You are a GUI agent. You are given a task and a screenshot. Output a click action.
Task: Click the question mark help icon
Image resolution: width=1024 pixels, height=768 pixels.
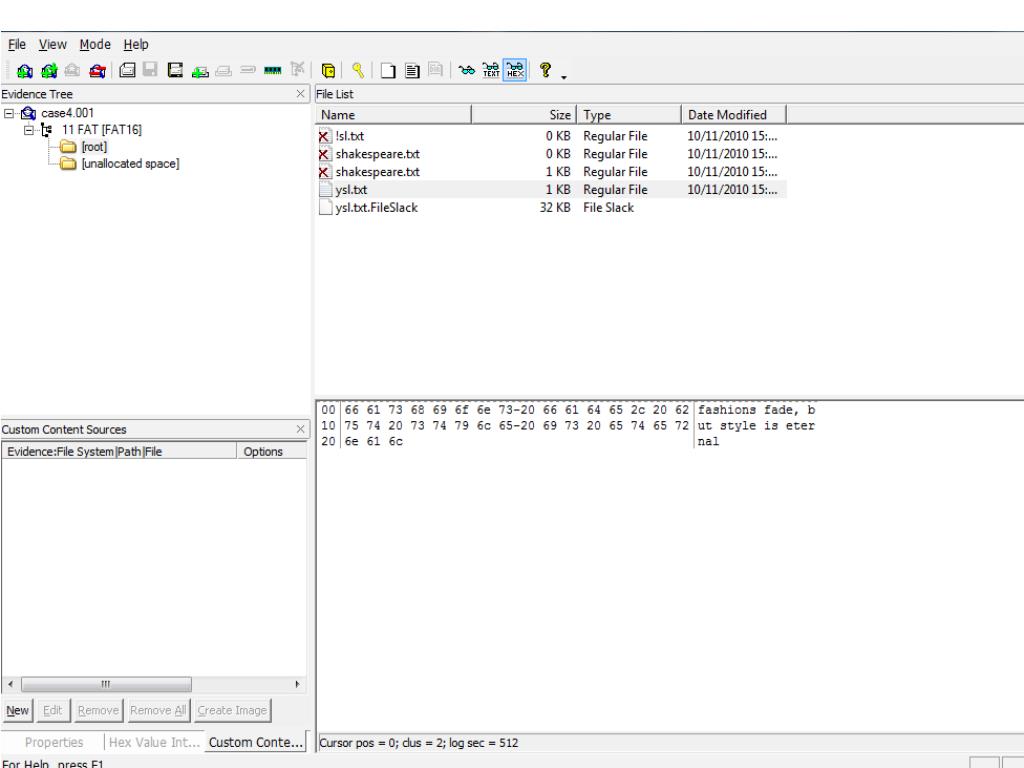coord(545,69)
